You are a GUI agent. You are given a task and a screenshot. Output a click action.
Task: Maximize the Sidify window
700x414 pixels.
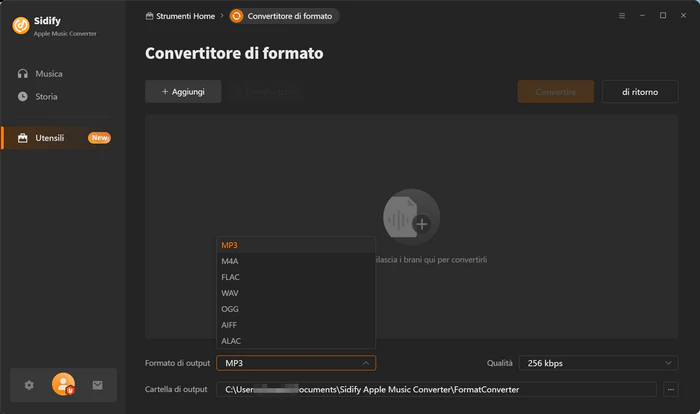pos(663,16)
